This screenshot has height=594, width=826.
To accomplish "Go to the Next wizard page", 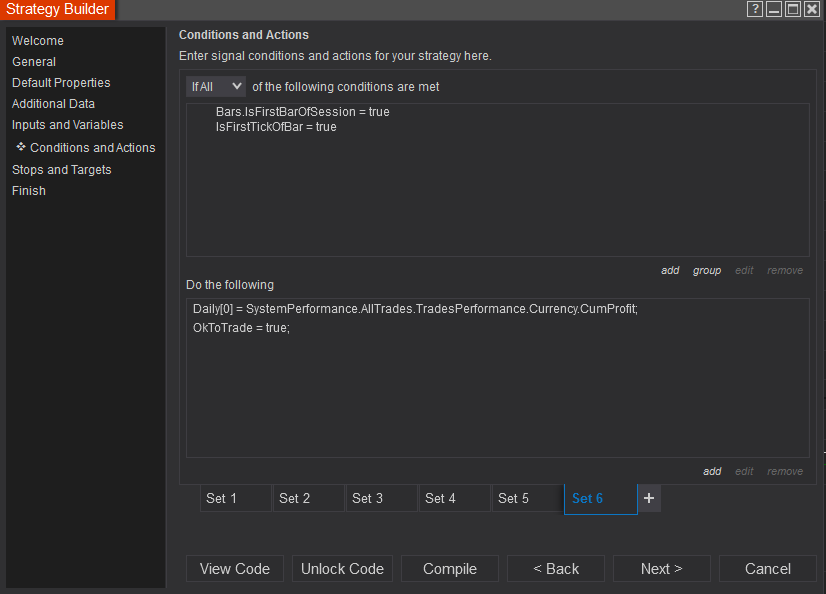I will 661,569.
